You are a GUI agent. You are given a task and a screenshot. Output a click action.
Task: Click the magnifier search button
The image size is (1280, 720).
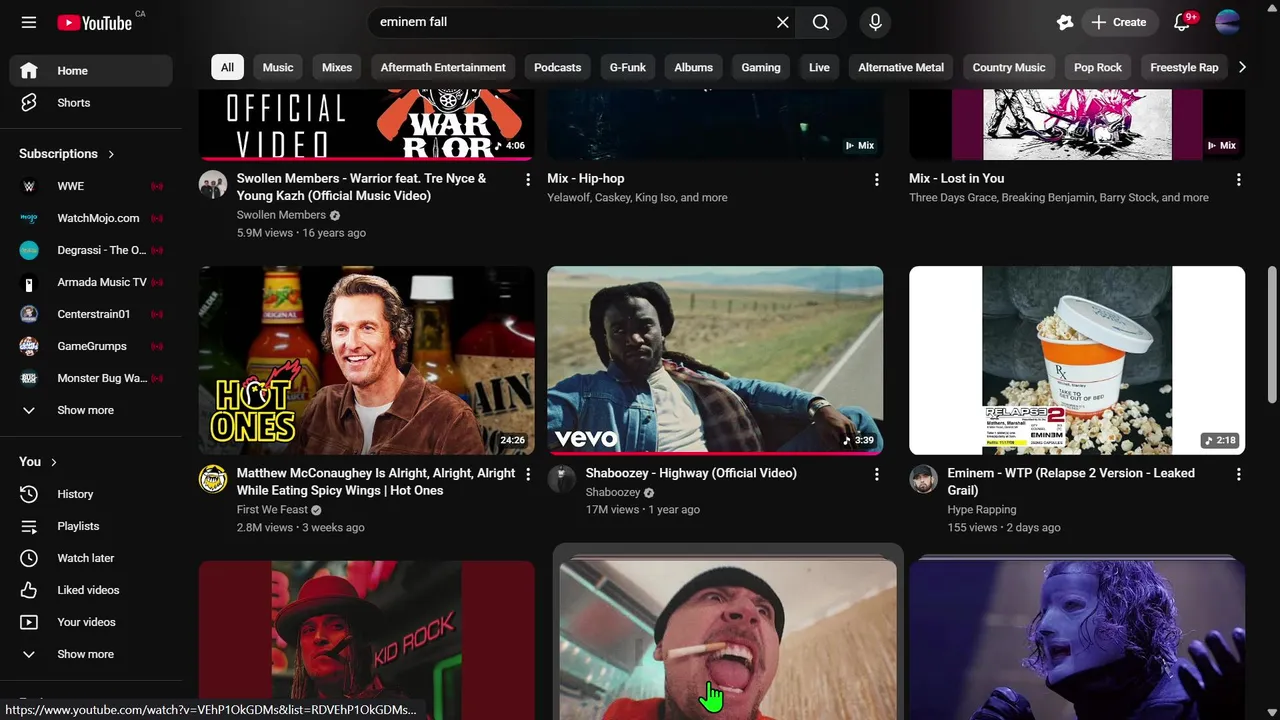pos(821,22)
